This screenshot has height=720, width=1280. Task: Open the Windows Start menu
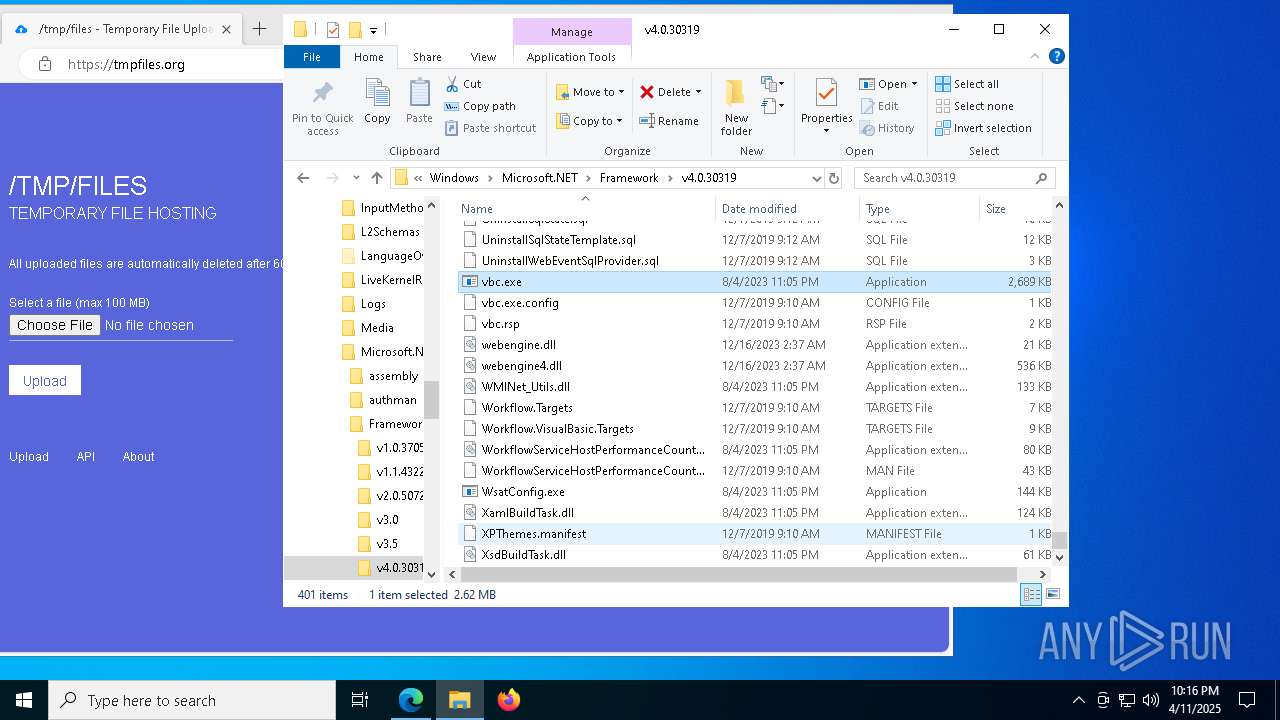[24, 700]
